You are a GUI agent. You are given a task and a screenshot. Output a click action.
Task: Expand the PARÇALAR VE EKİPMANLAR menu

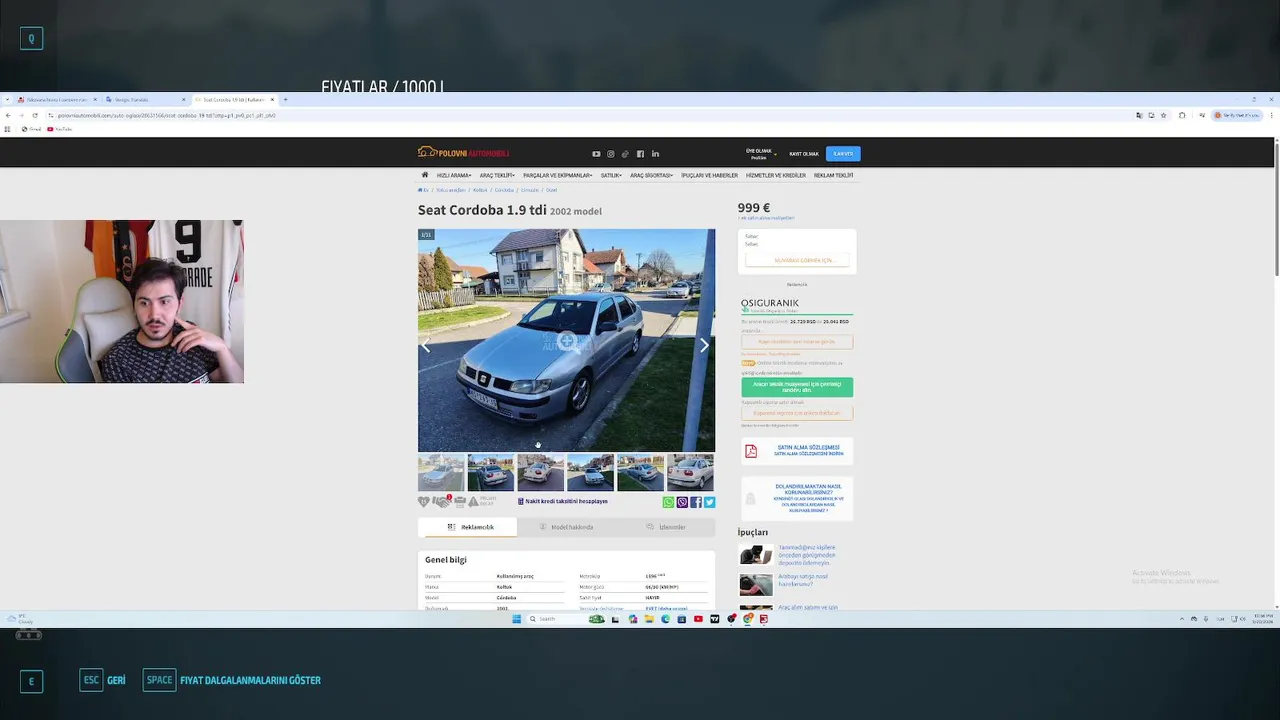pyautogui.click(x=558, y=175)
